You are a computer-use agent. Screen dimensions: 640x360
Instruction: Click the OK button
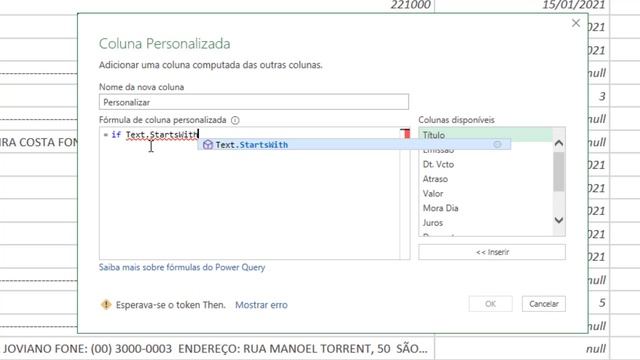pyautogui.click(x=490, y=304)
